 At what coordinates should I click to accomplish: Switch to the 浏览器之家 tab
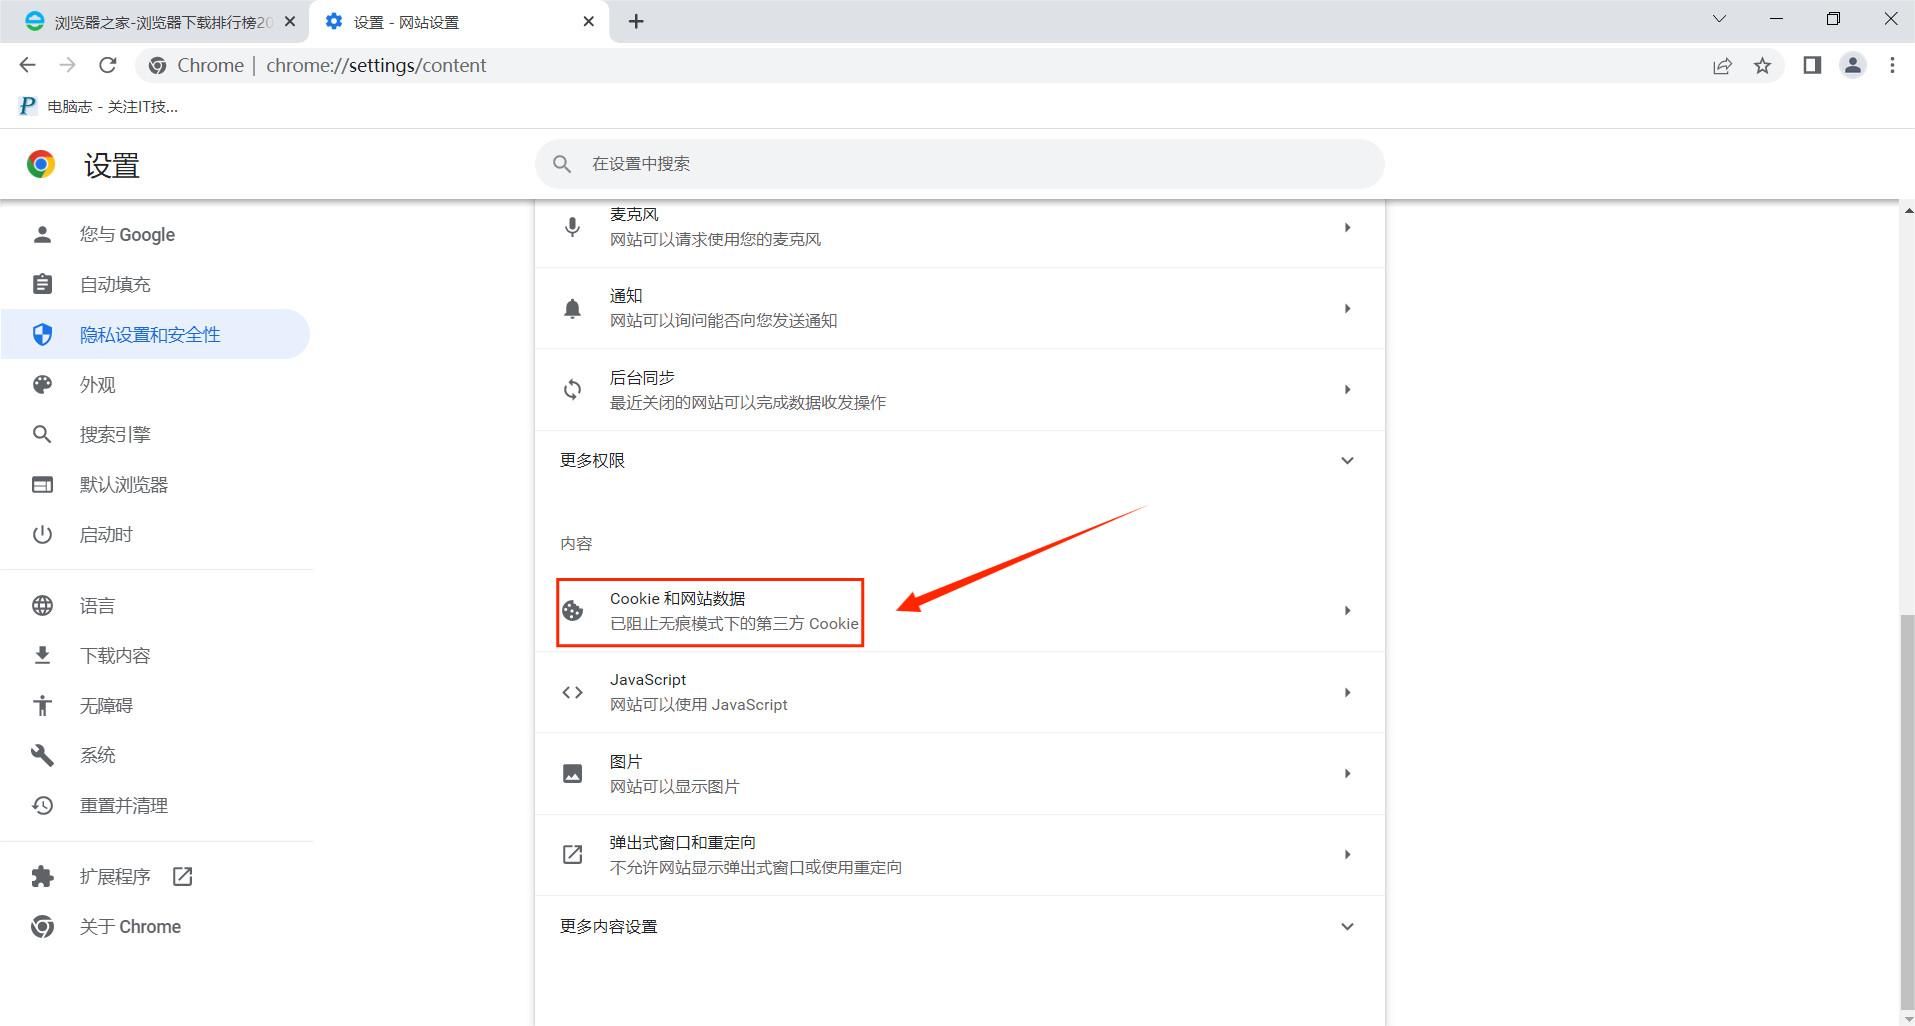click(x=160, y=22)
